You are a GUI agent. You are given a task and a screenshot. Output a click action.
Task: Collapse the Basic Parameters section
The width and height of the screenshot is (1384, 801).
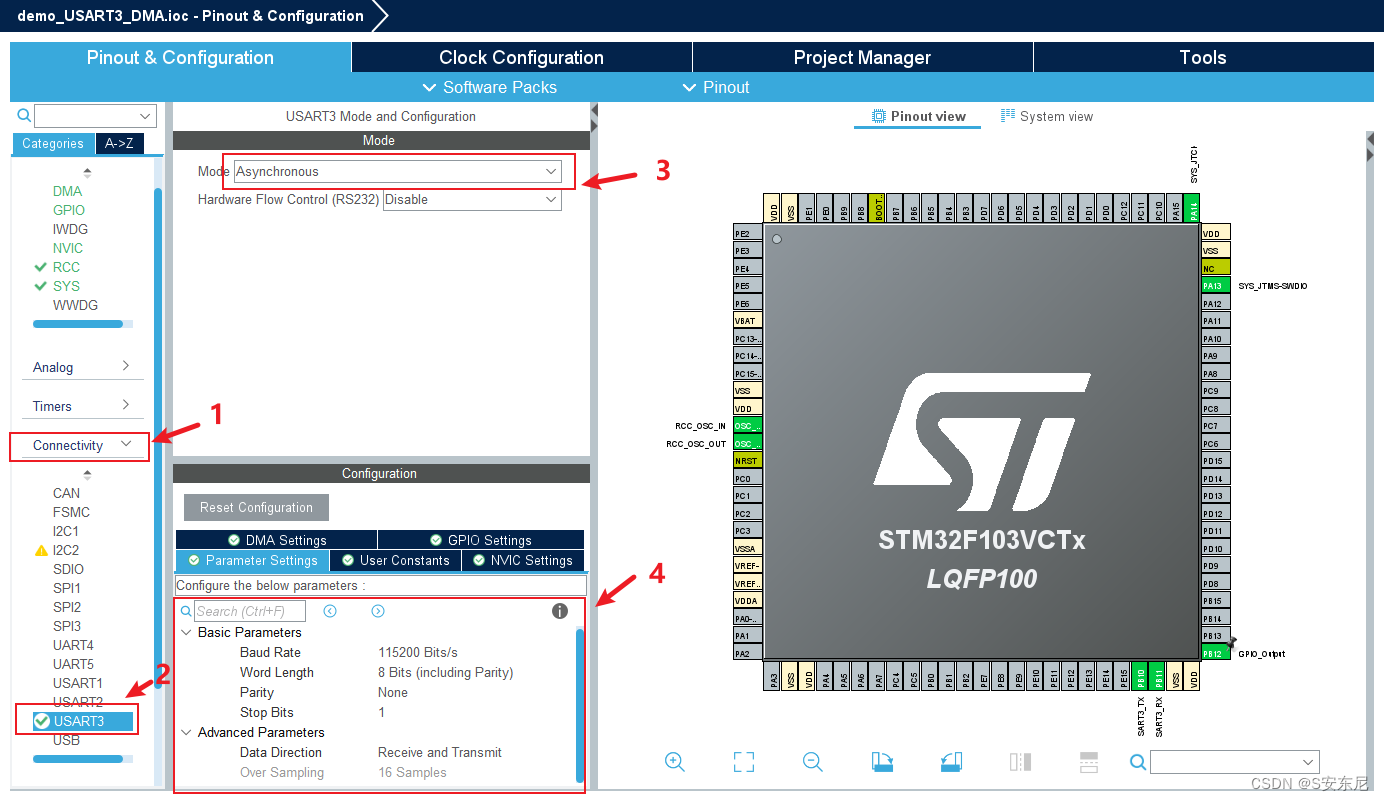(187, 632)
